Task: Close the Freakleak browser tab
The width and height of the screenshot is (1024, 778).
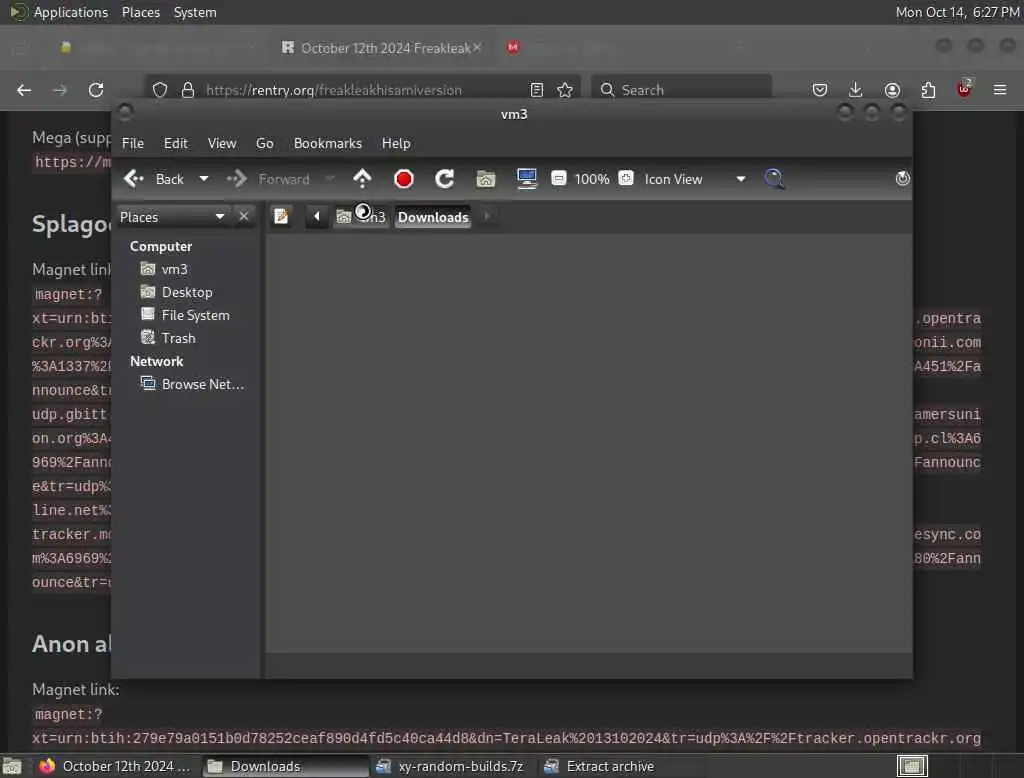Action: 477,48
